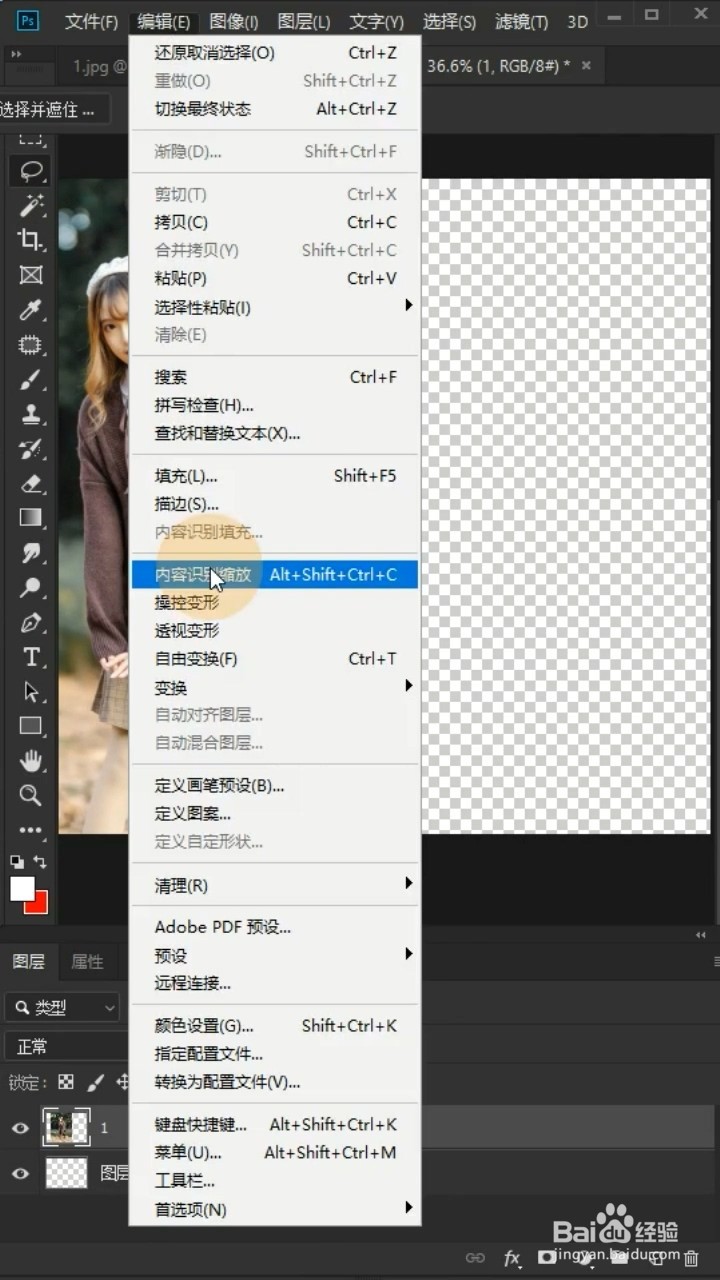Select the Patch healing tool

pyautogui.click(x=31, y=345)
